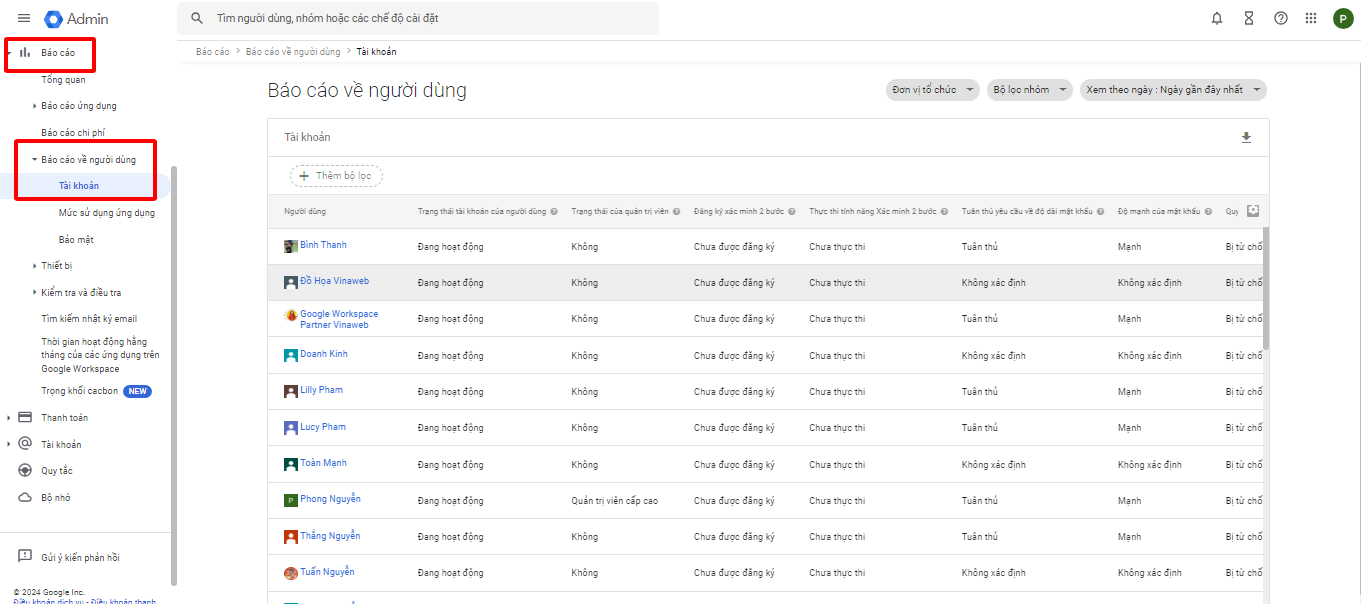
Task: Open the help question mark icon
Action: 1280,18
